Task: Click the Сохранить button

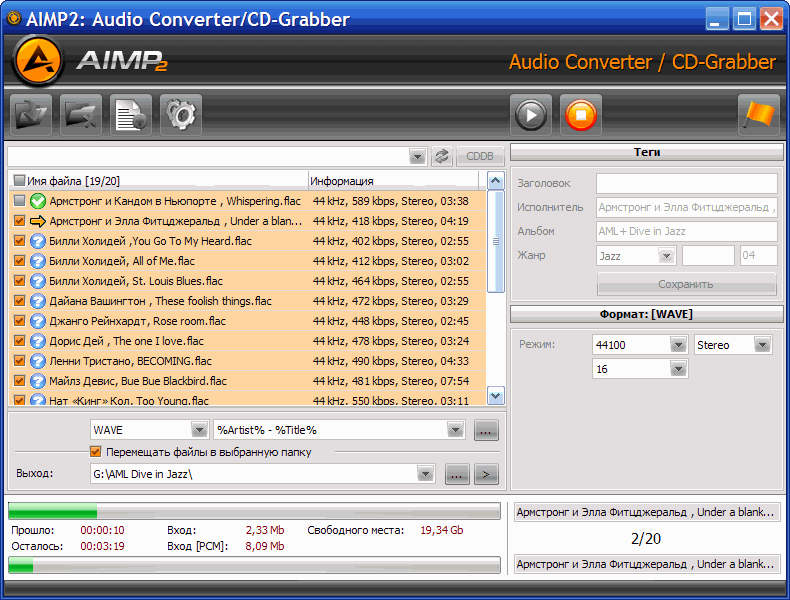Action: point(686,284)
